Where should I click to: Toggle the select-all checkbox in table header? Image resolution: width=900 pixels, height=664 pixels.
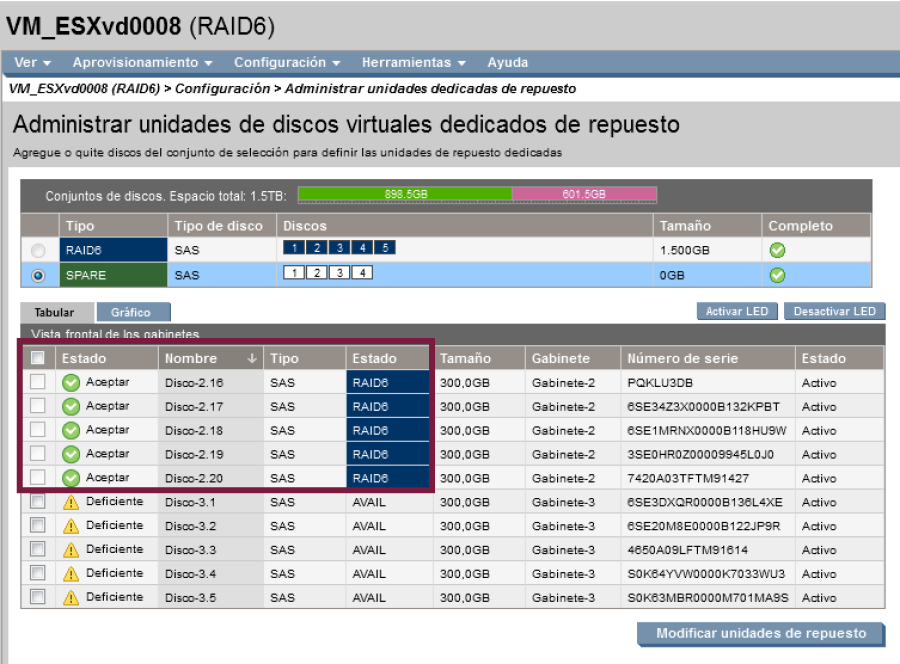[38, 358]
